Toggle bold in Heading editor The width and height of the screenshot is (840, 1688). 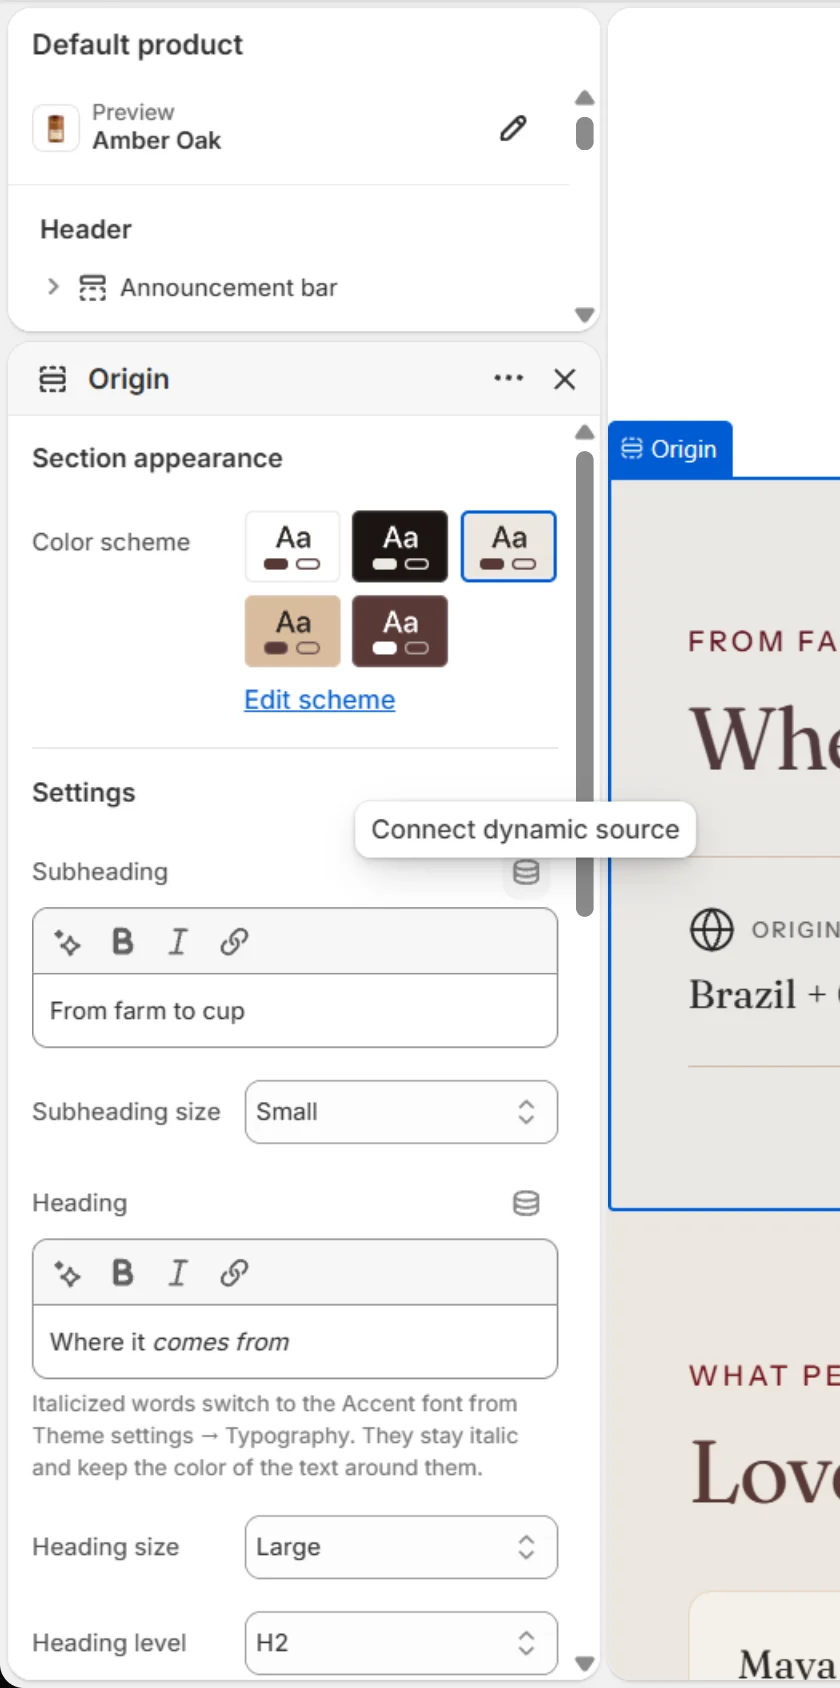pos(123,1273)
